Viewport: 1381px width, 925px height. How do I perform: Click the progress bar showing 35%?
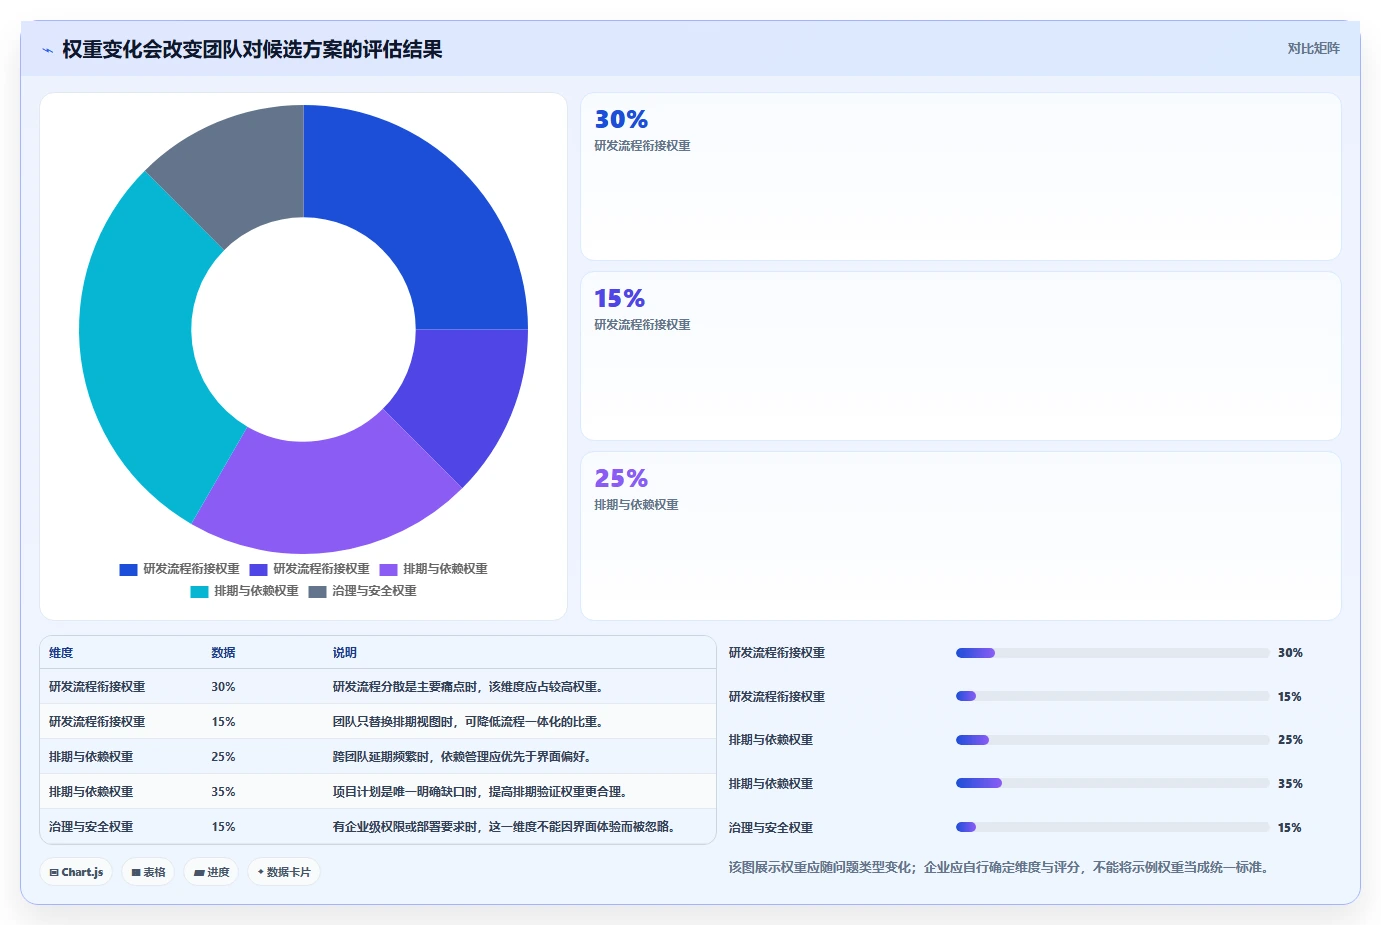[1113, 783]
